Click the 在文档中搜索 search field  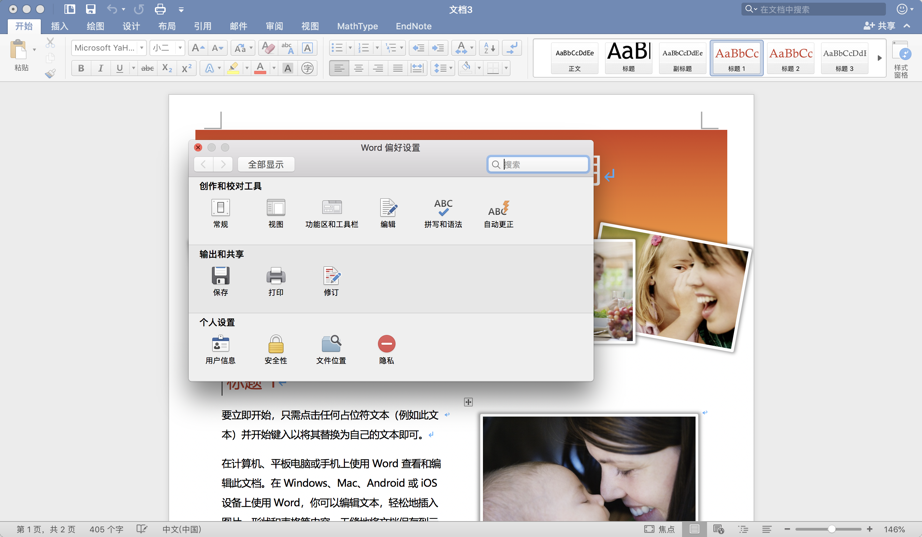(813, 9)
